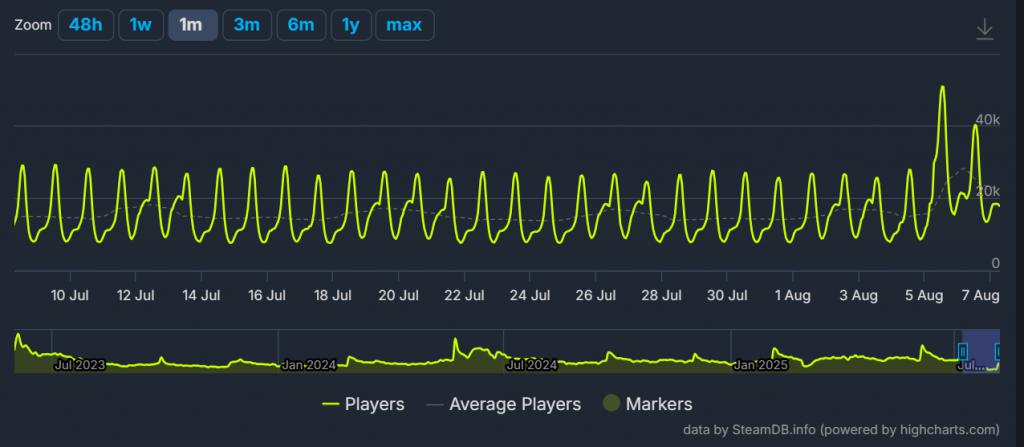Click the navigator's left range handle
Viewport: 1024px width, 447px height.
[963, 352]
